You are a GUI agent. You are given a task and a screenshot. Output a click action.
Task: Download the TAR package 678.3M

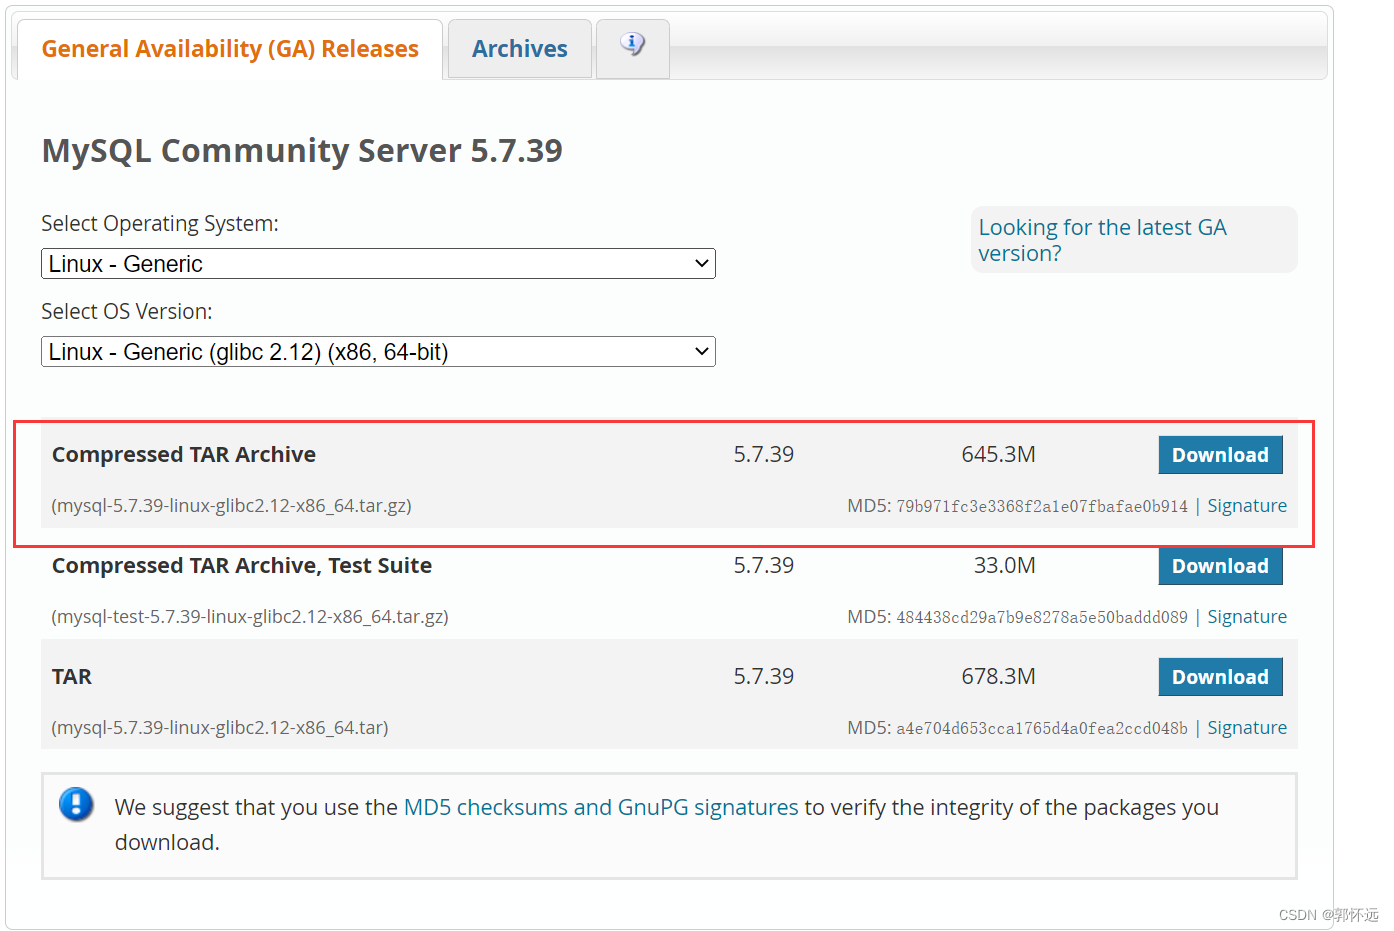tap(1220, 677)
